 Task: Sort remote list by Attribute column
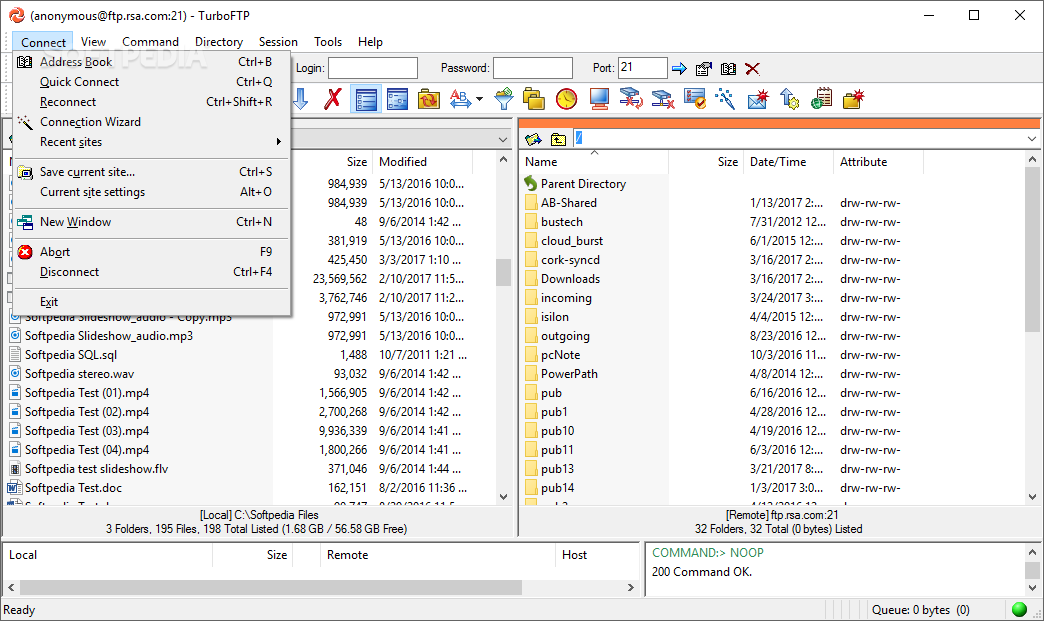pyautogui.click(x=878, y=162)
